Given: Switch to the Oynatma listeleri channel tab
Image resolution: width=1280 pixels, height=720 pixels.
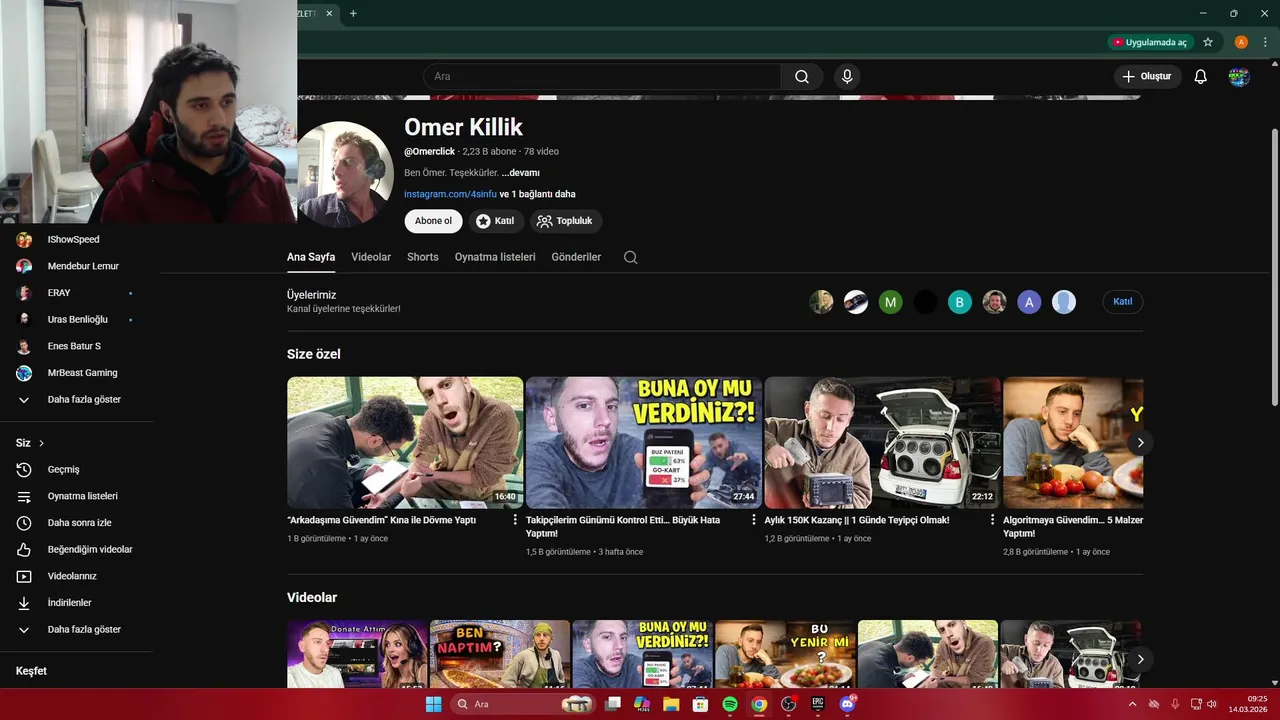Looking at the screenshot, I should (495, 257).
